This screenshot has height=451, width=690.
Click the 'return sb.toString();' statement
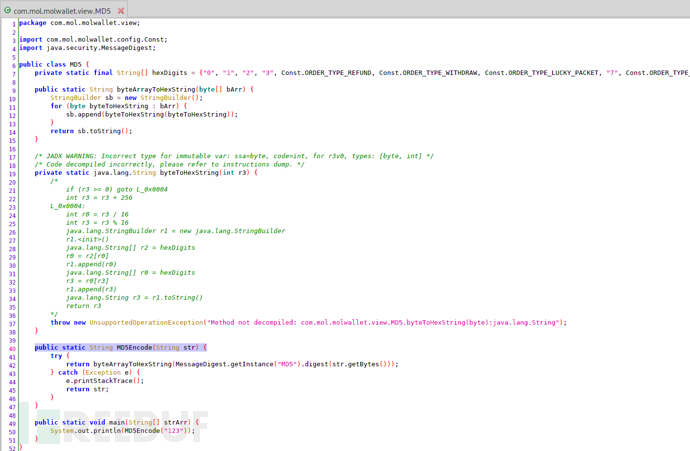pos(91,131)
